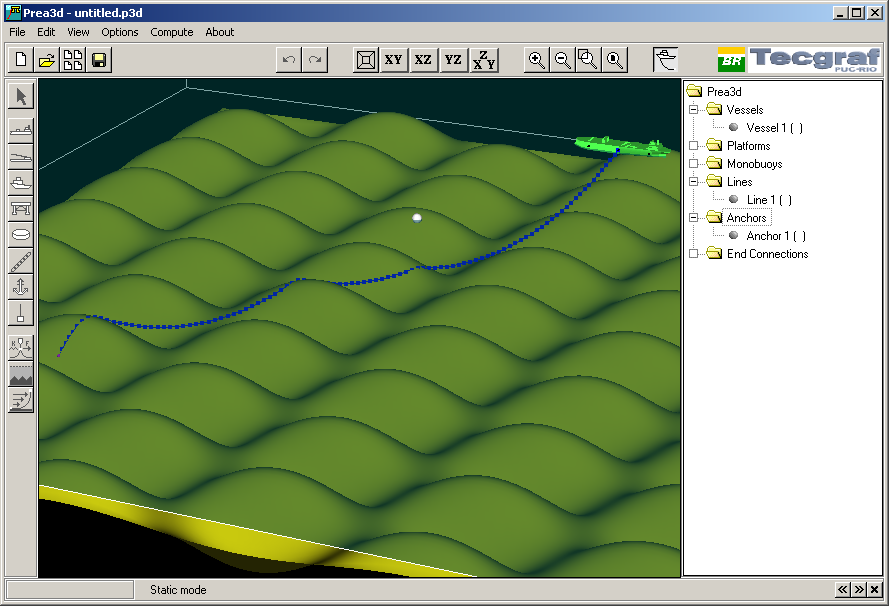Screen dimensions: 889x606
Task: Save the file with floppy disk icon
Action: [99, 60]
